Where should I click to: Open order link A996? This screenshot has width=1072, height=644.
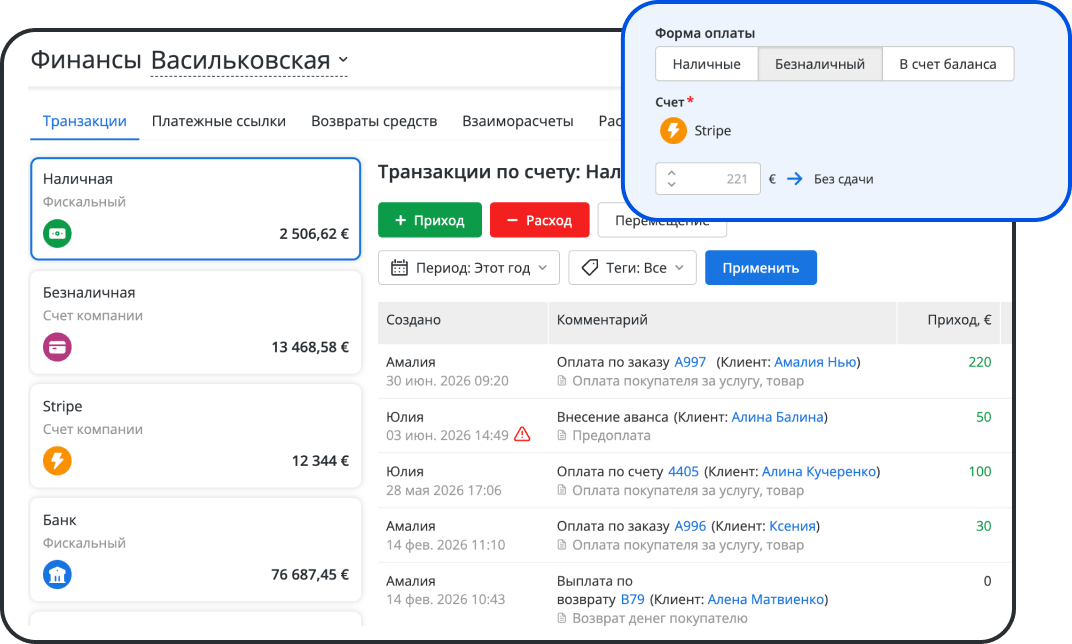coord(690,526)
